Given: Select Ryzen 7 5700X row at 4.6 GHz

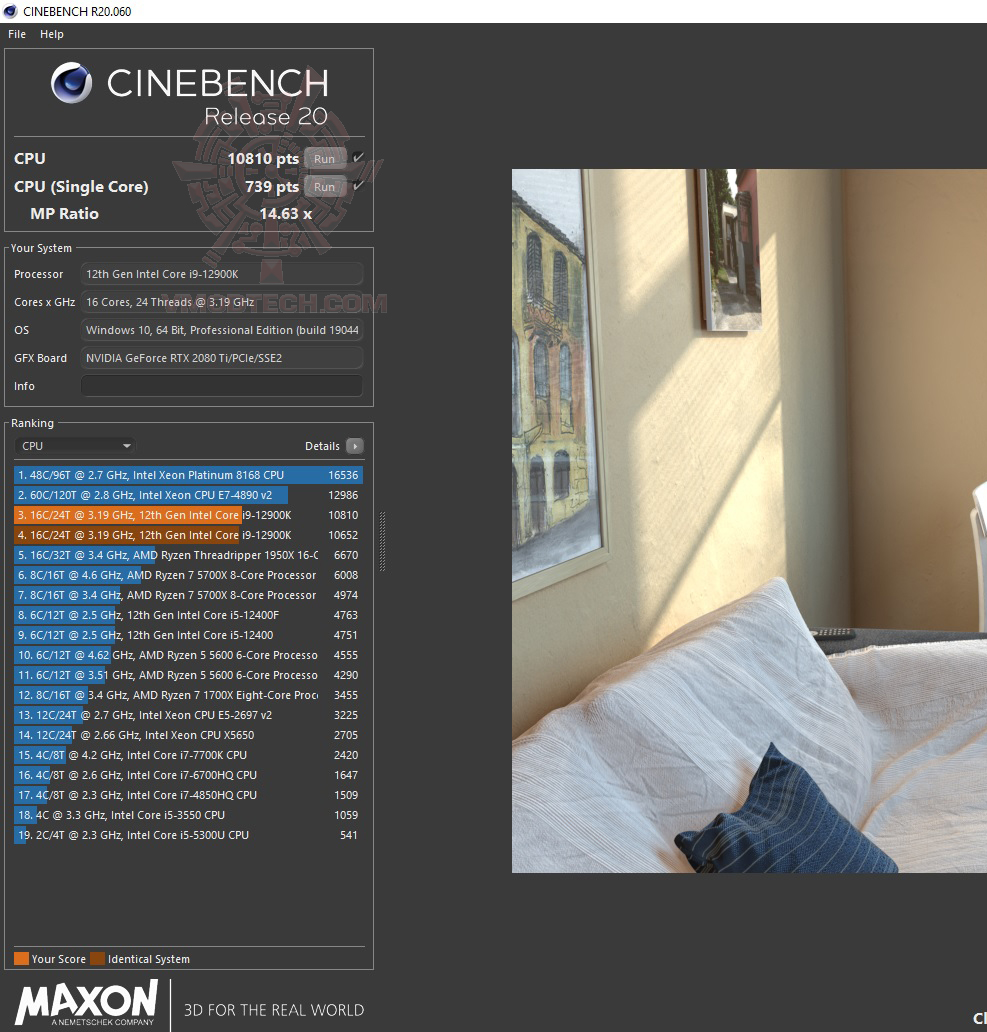Looking at the screenshot, I should (188, 575).
